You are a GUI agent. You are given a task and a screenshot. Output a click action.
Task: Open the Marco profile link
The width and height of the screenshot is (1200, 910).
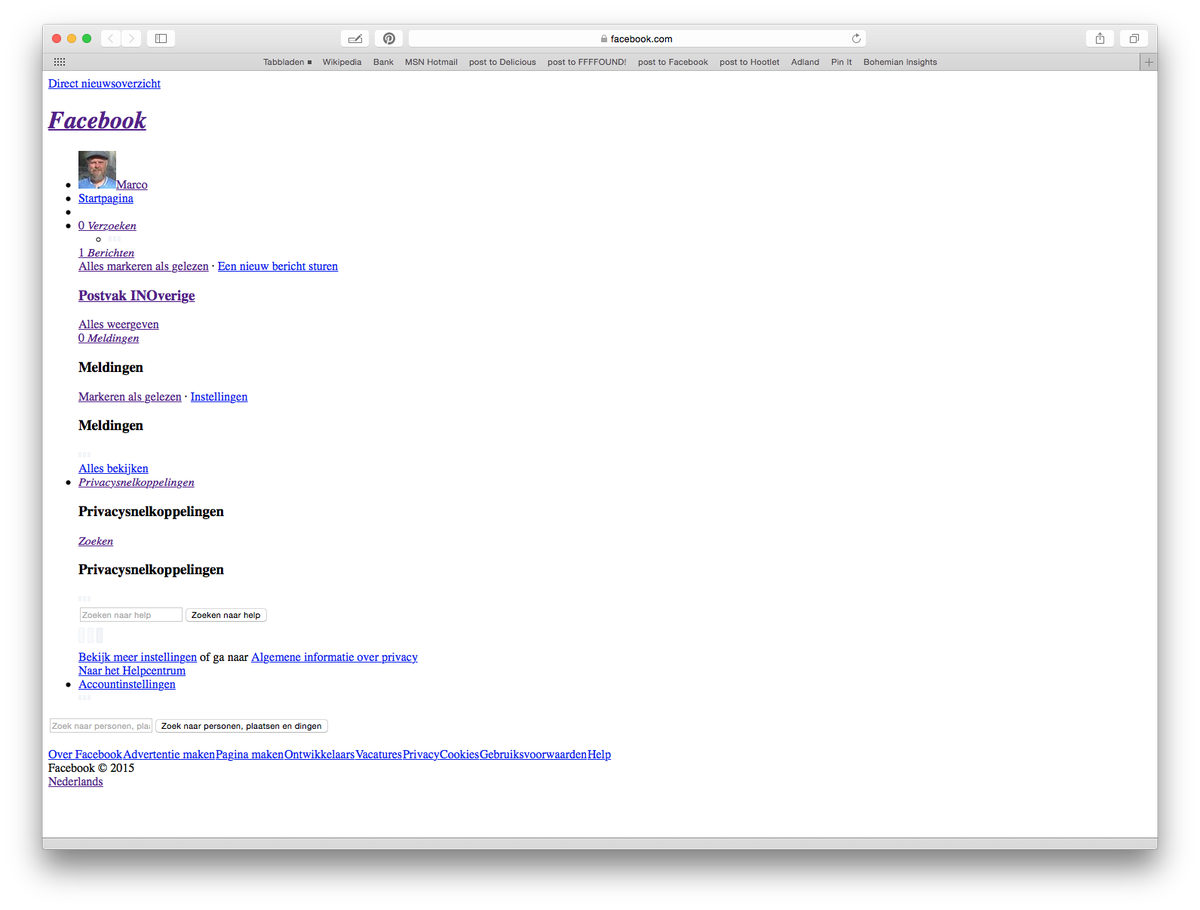tap(132, 185)
